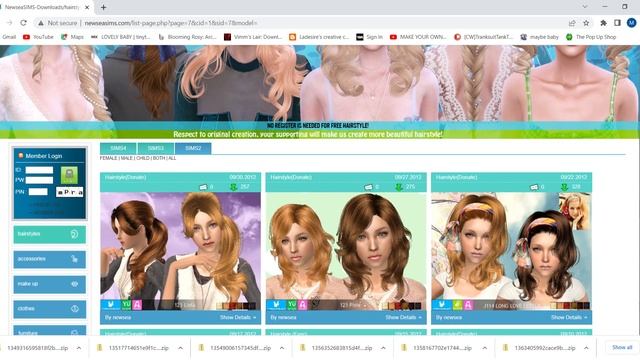Select the SIMS2 tab
This screenshot has height=360, width=640.
click(193, 148)
